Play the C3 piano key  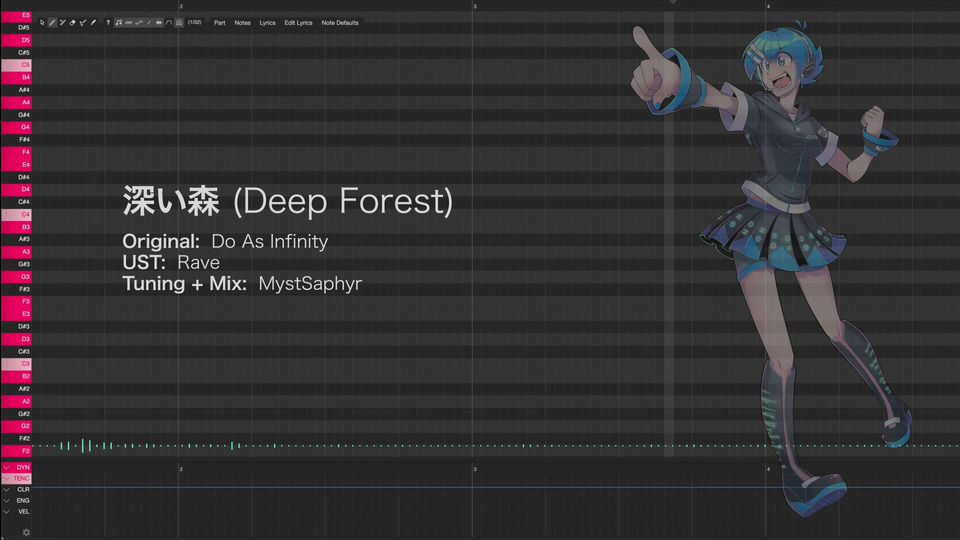pos(16,364)
